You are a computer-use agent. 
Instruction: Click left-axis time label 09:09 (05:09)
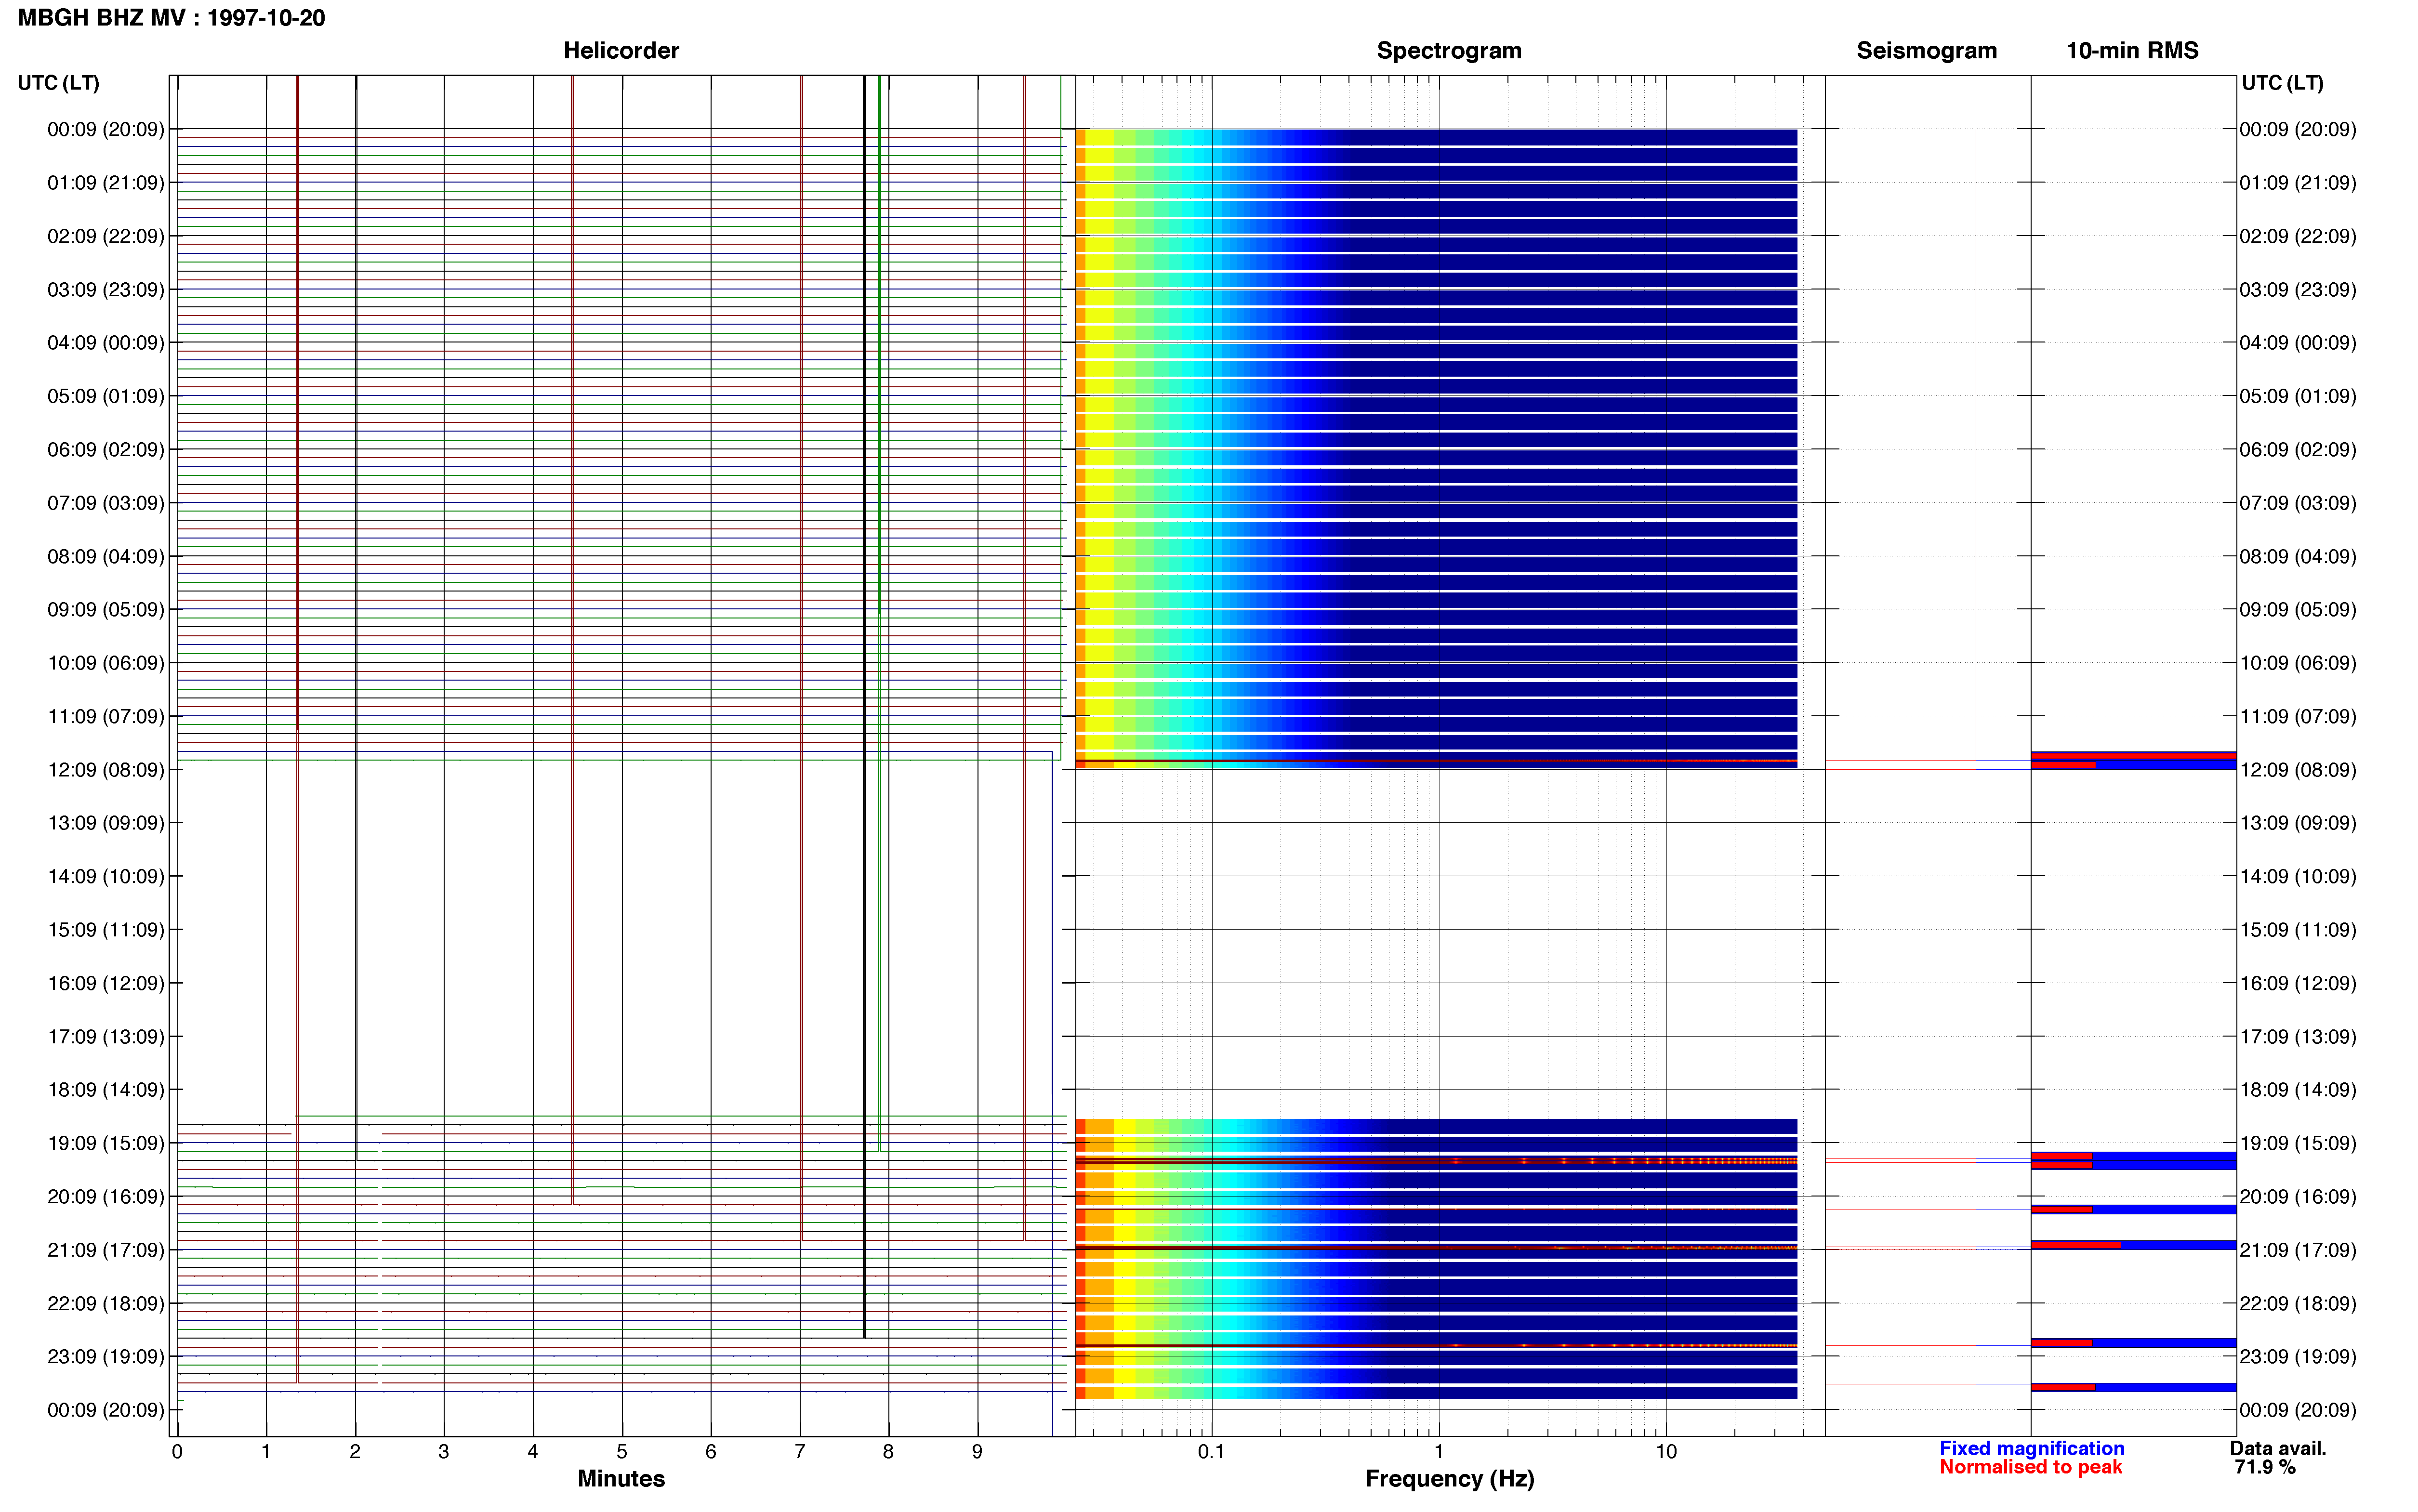106,610
